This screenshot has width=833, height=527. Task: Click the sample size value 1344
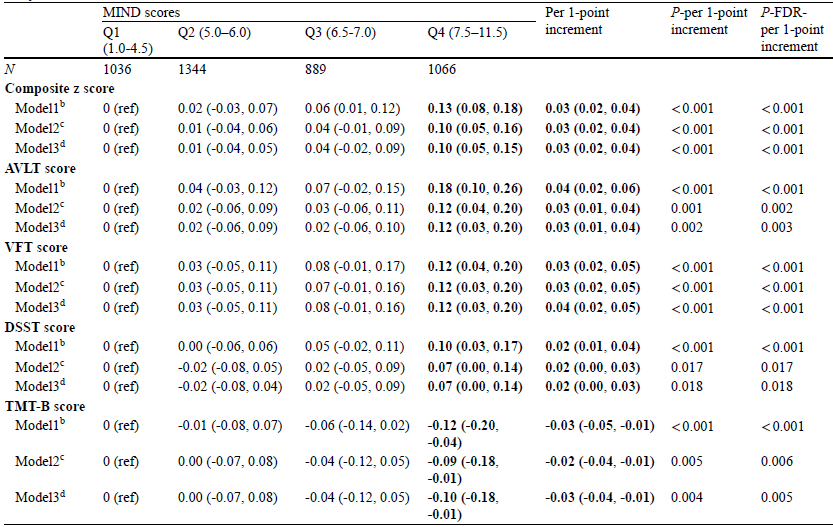click(194, 69)
